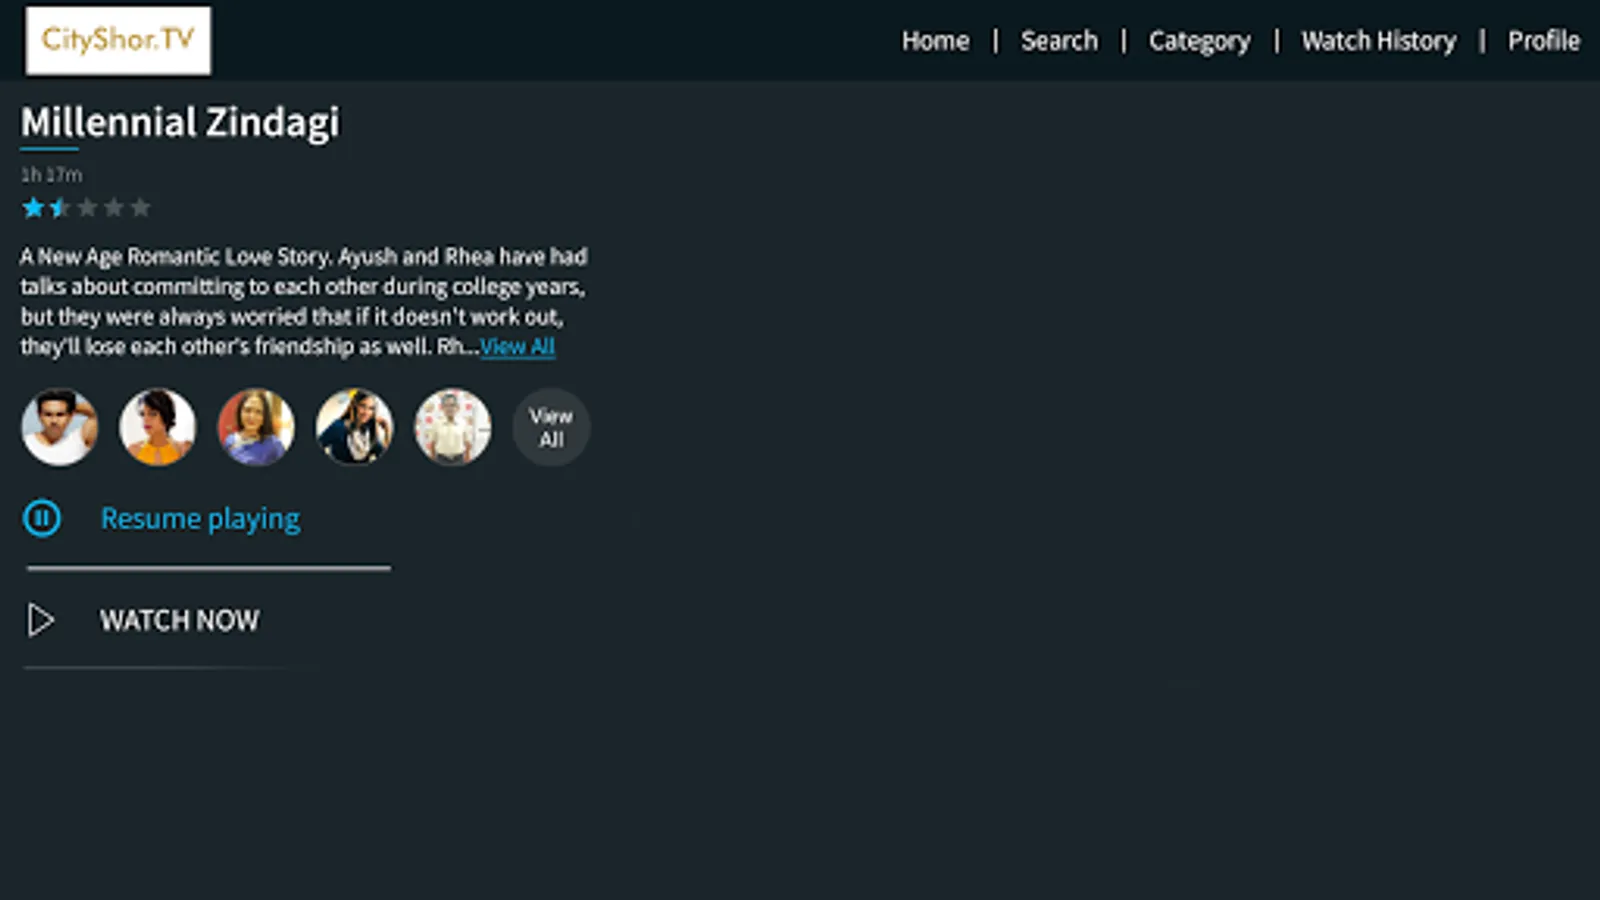Image resolution: width=1600 pixels, height=900 pixels.
Task: Select the third cast member avatar
Action: 256,427
